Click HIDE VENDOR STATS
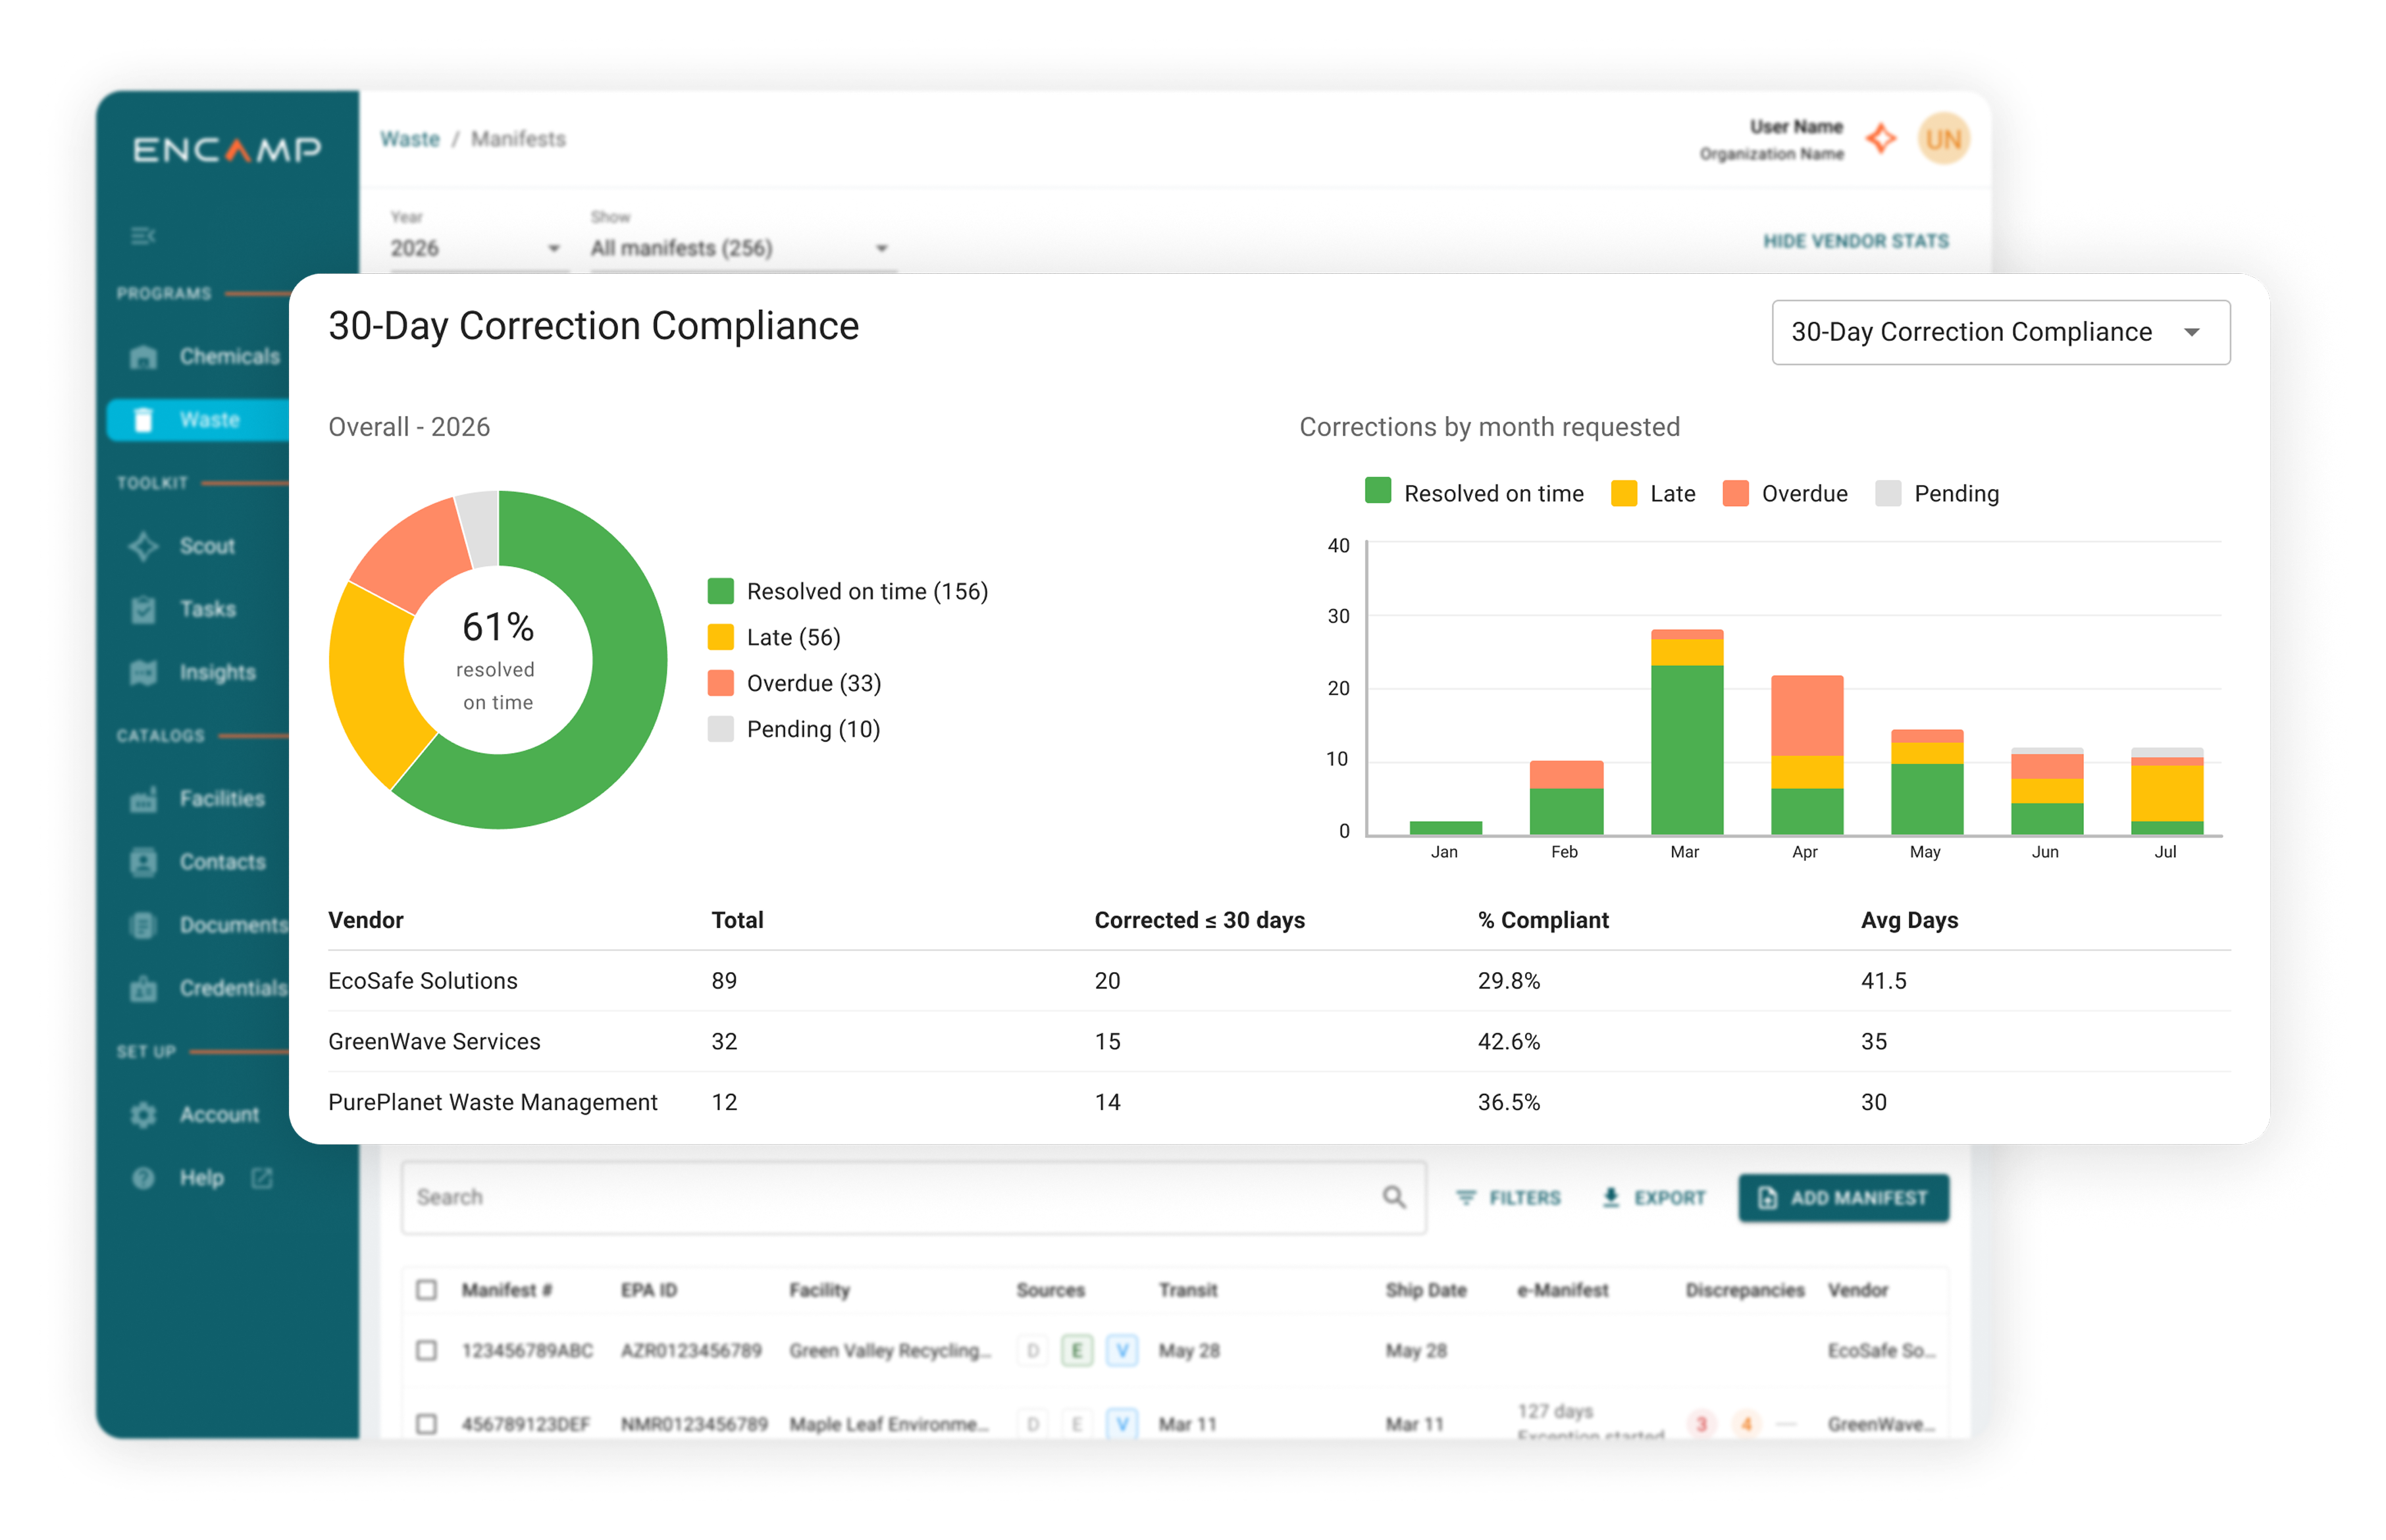The image size is (2386, 1540). (x=1855, y=241)
